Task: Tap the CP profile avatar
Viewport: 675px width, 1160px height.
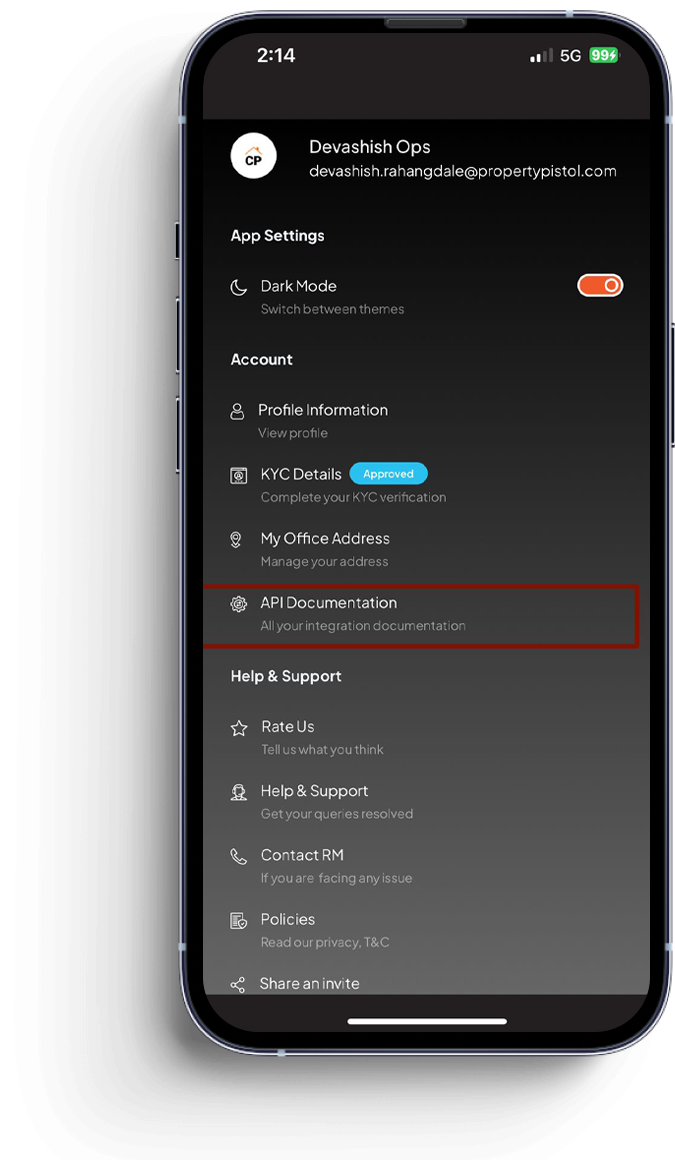Action: (253, 156)
